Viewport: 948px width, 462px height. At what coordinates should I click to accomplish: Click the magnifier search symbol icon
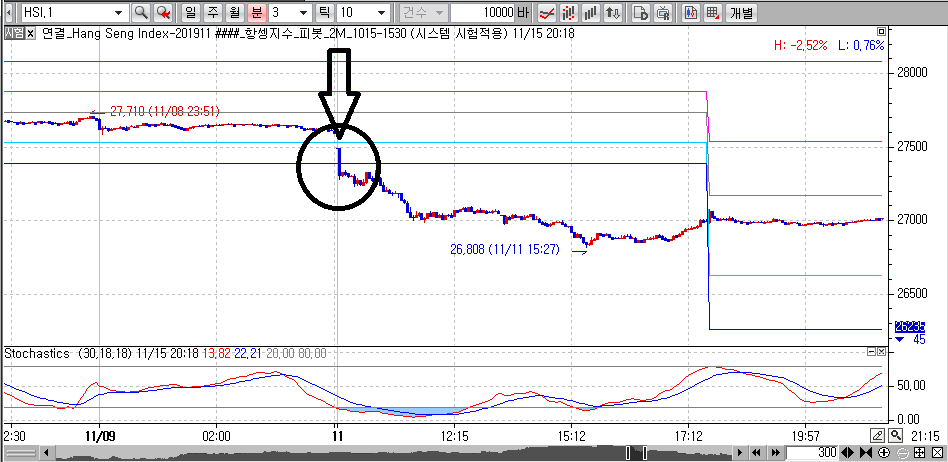click(140, 13)
